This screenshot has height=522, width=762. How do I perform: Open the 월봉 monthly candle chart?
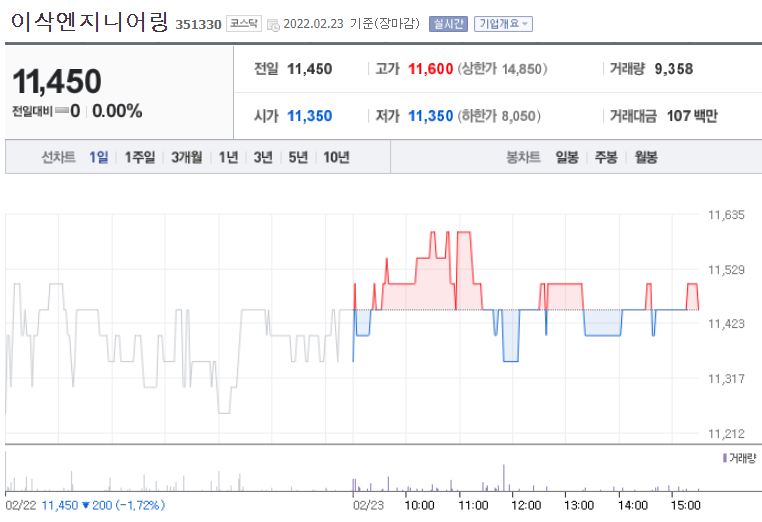pyautogui.click(x=646, y=157)
